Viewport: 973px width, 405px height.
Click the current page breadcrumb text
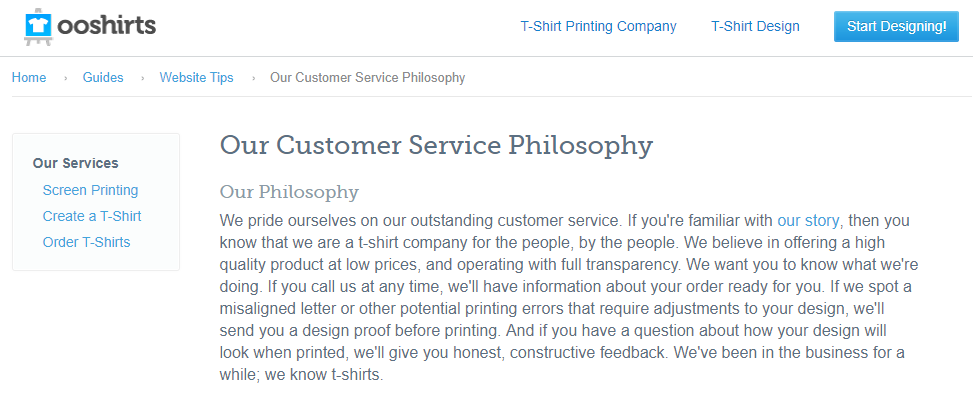[367, 78]
